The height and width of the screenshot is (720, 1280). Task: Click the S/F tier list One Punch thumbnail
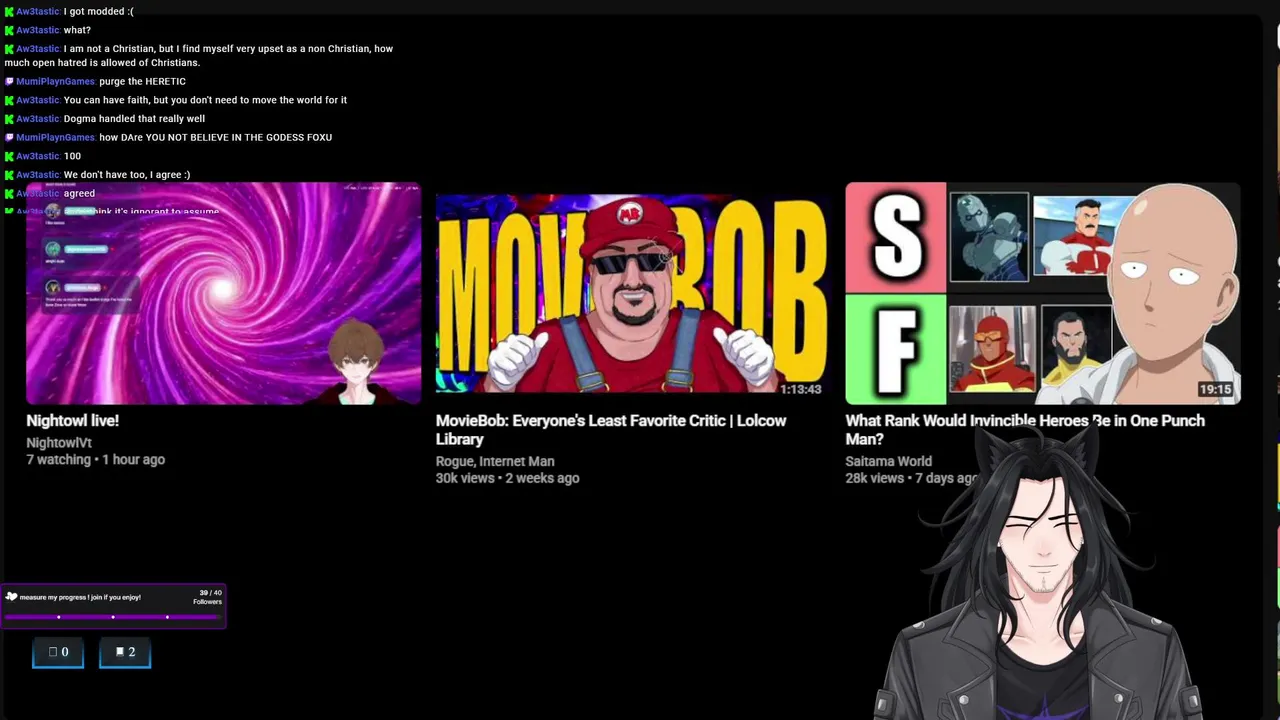tap(1043, 293)
